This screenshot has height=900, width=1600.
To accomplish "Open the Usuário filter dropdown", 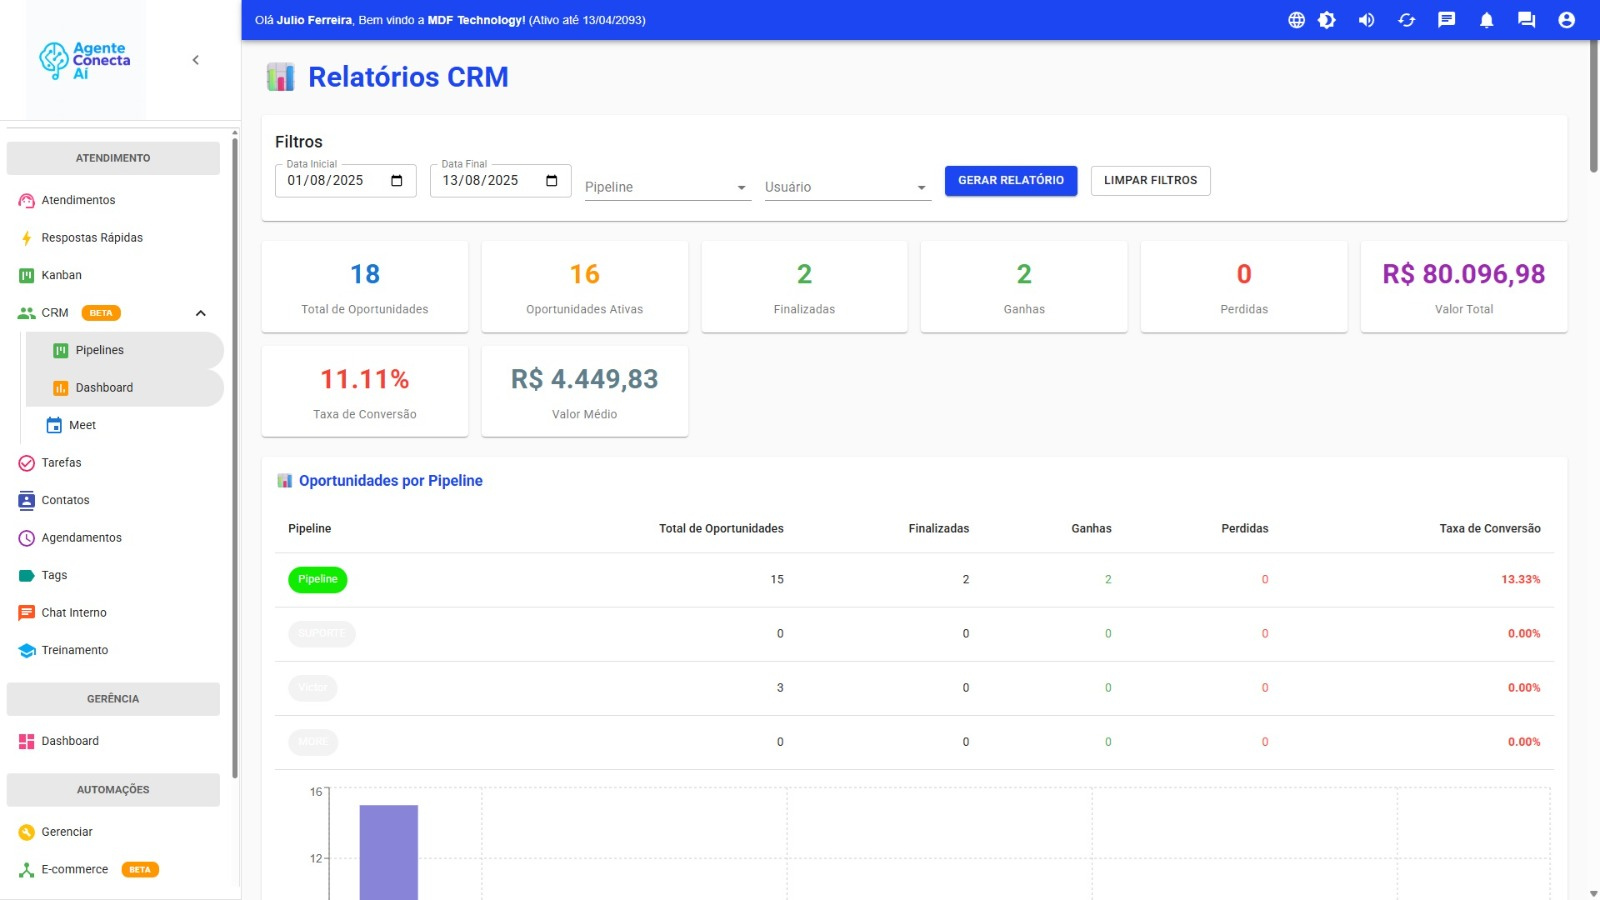I will click(848, 187).
